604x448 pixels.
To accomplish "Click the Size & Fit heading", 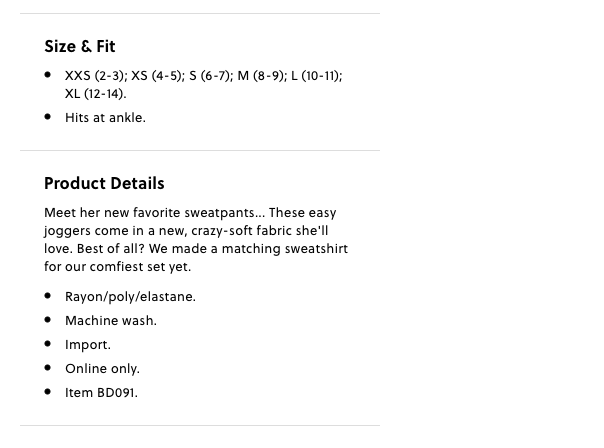I will point(80,47).
